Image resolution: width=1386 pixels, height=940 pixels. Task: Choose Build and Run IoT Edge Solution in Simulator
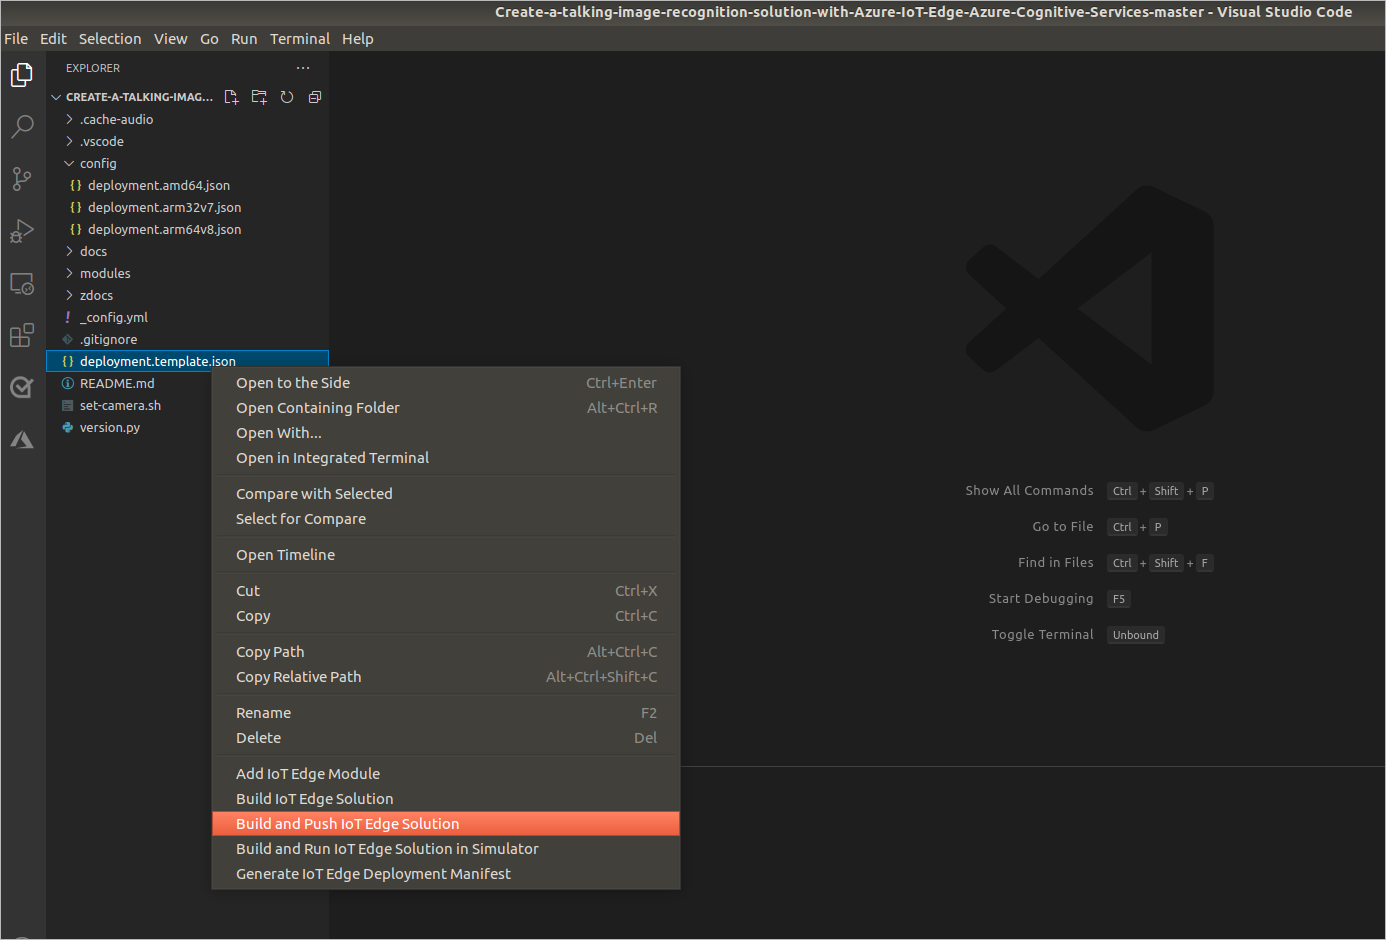446,849
